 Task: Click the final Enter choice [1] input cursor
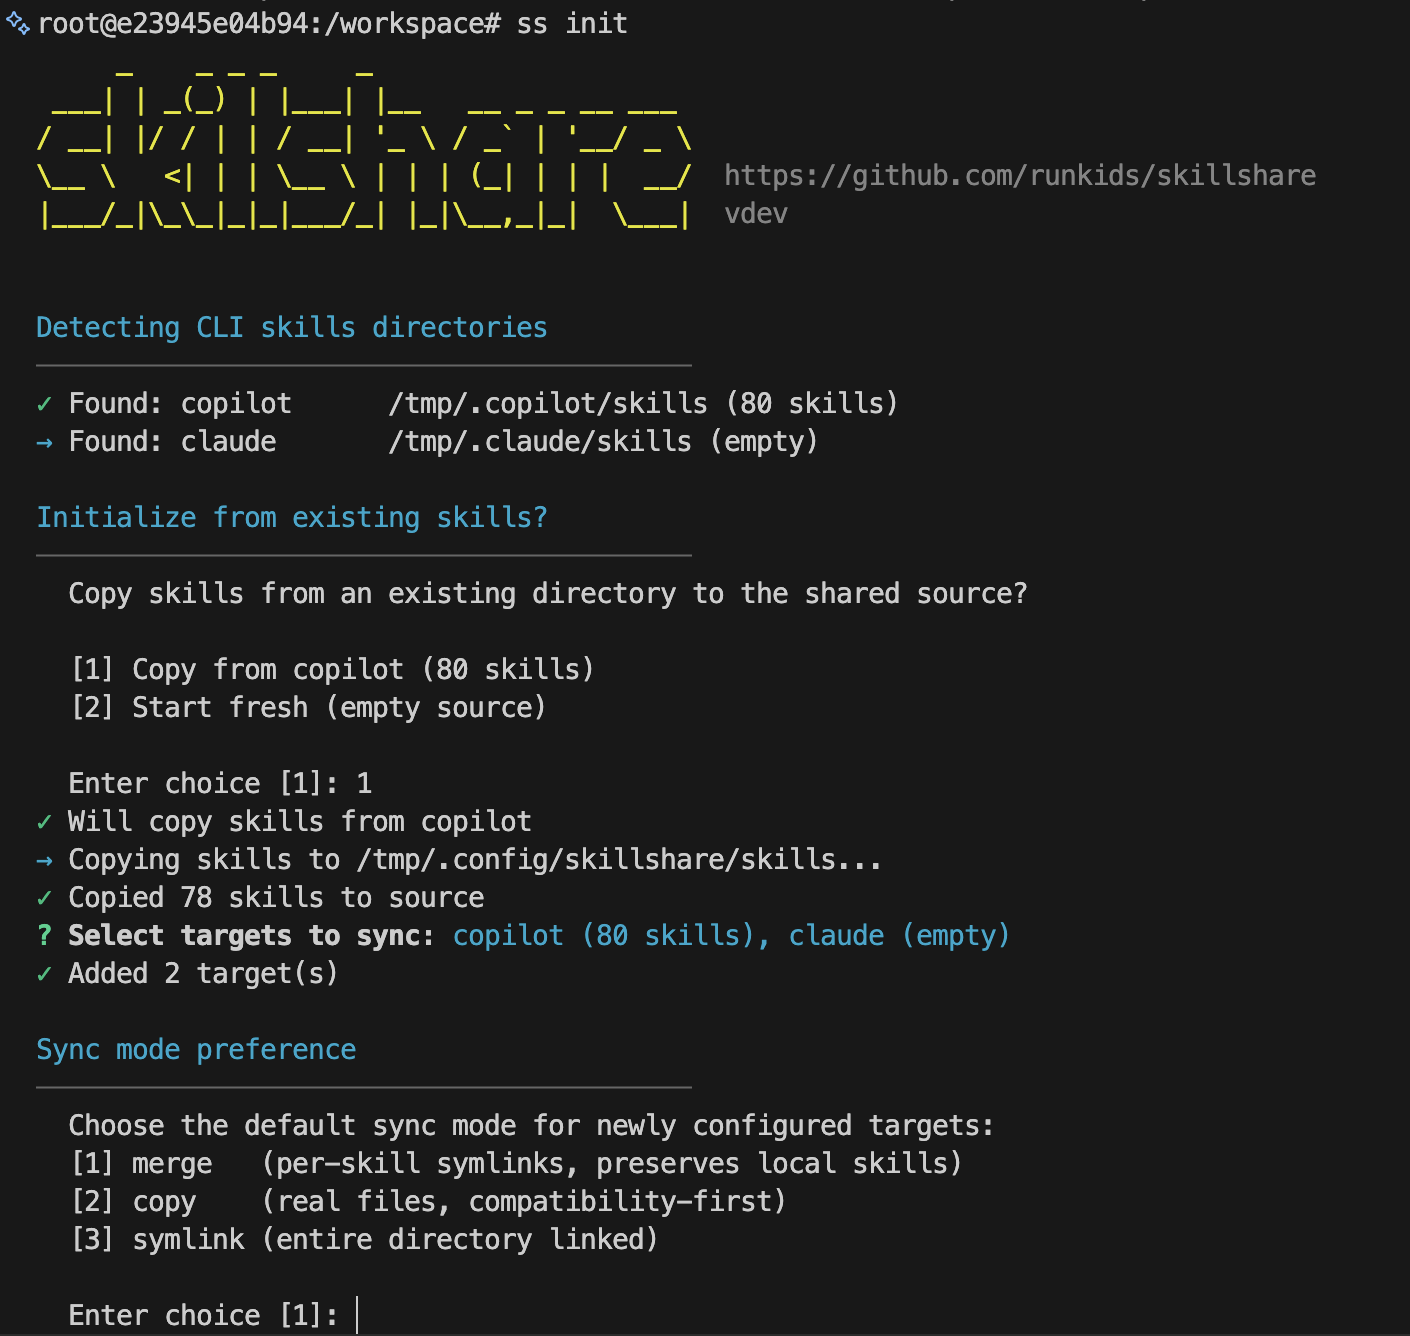click(x=357, y=1315)
